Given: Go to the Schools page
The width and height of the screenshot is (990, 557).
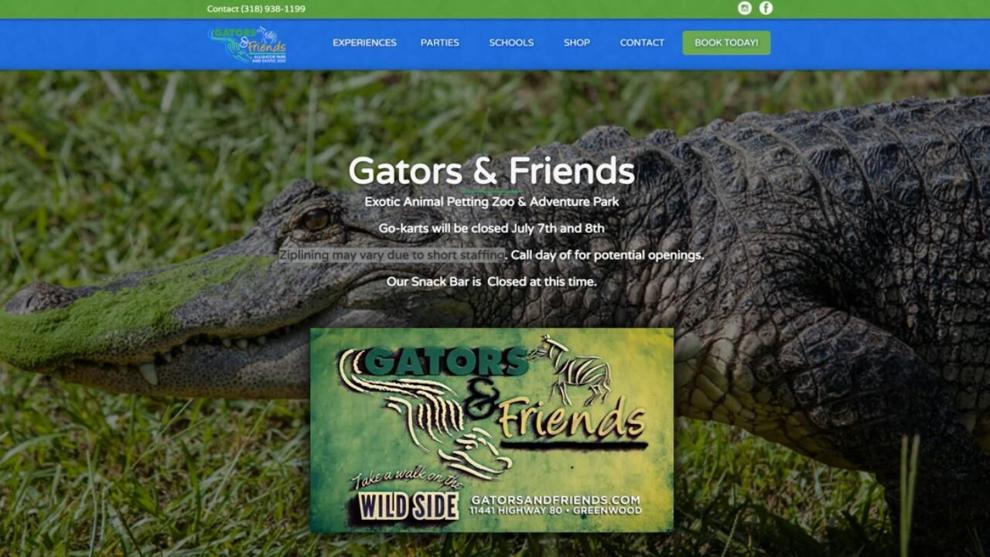Looking at the screenshot, I should tap(511, 42).
